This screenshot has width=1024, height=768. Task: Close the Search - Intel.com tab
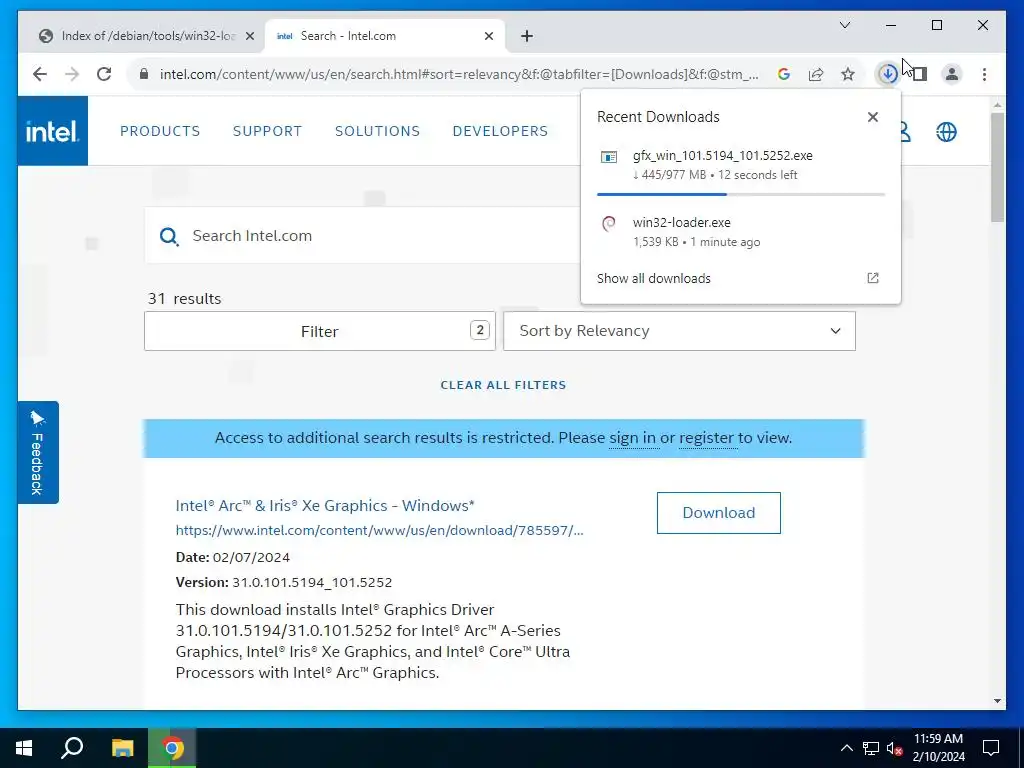488,36
